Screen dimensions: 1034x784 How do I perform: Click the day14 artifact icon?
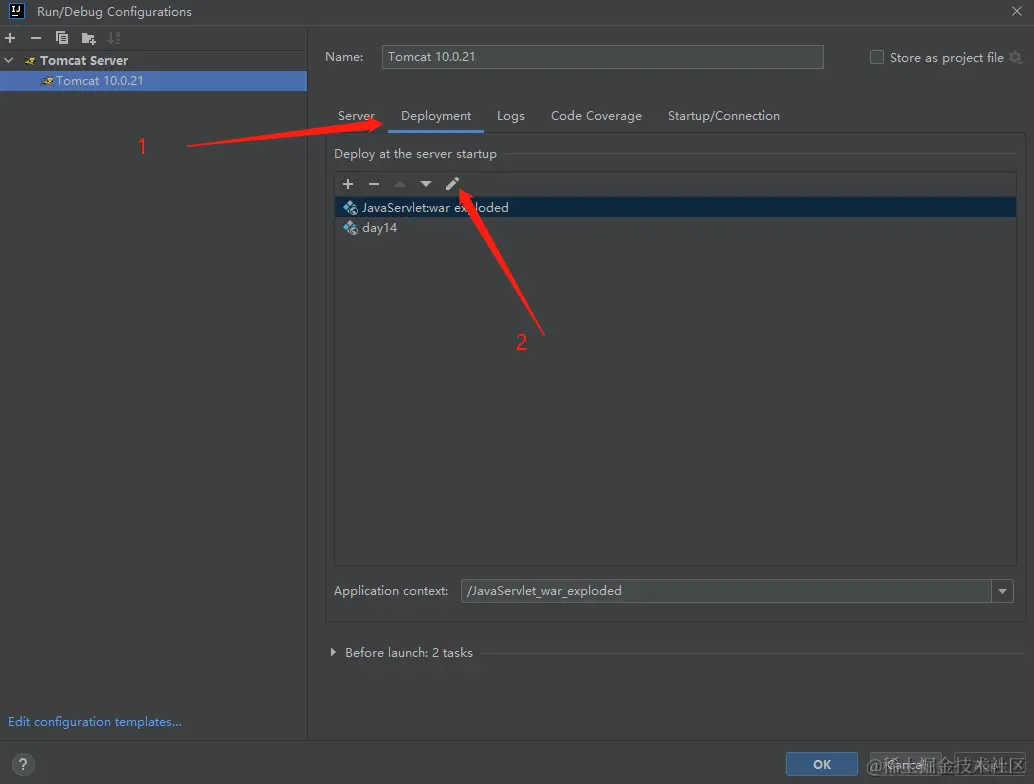click(350, 227)
